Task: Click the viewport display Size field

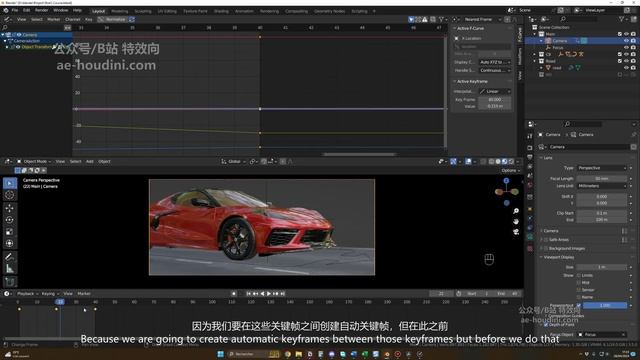Action: (x=602, y=267)
